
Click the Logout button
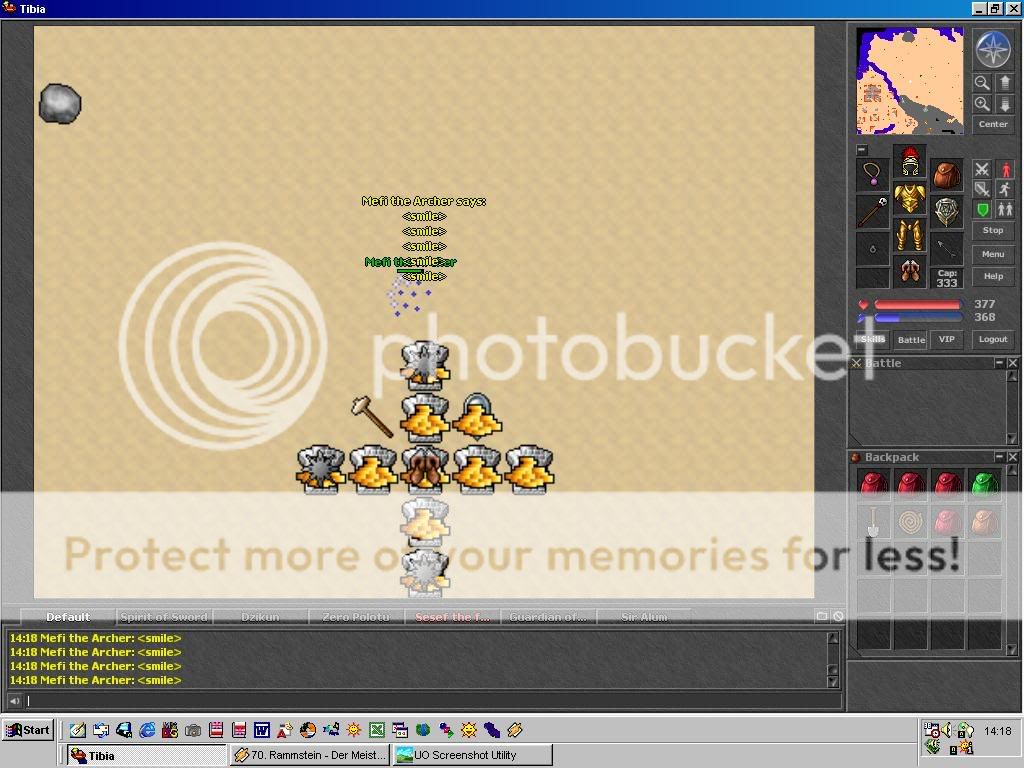tap(993, 339)
